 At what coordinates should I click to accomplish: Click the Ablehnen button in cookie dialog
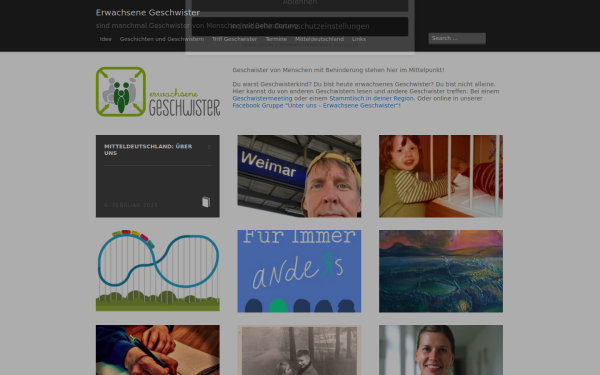point(300,4)
